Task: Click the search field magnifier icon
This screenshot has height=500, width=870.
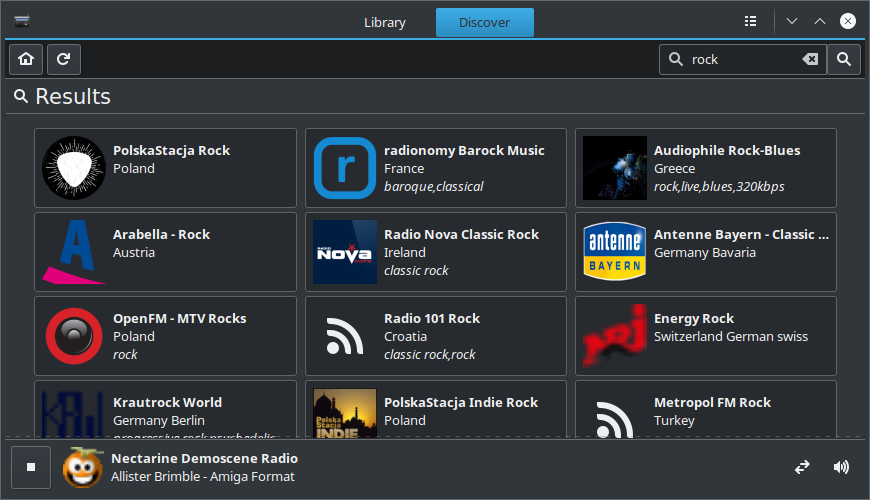Action: [676, 59]
